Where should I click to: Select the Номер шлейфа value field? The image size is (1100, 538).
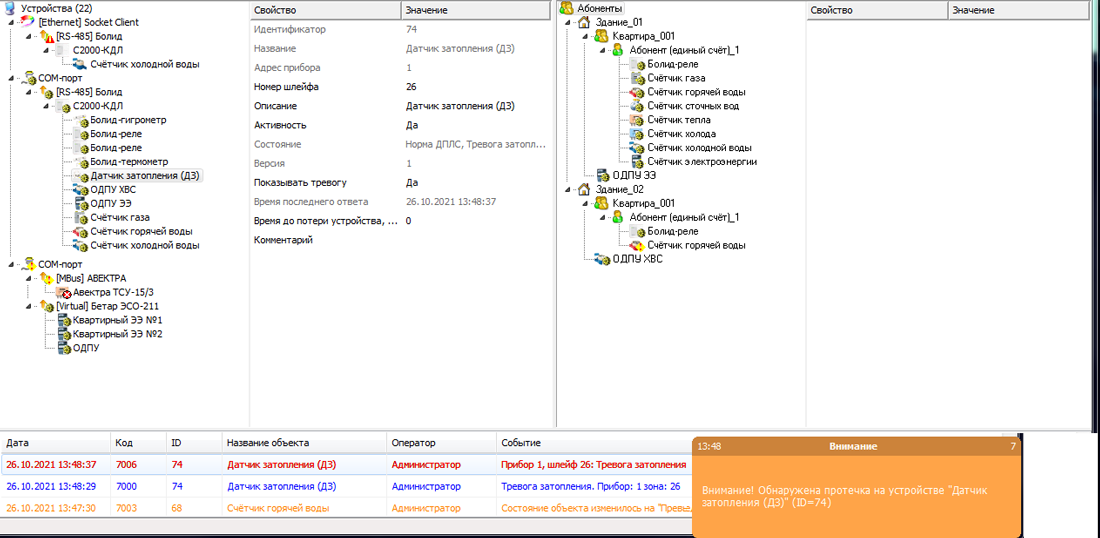pyautogui.click(x=475, y=87)
